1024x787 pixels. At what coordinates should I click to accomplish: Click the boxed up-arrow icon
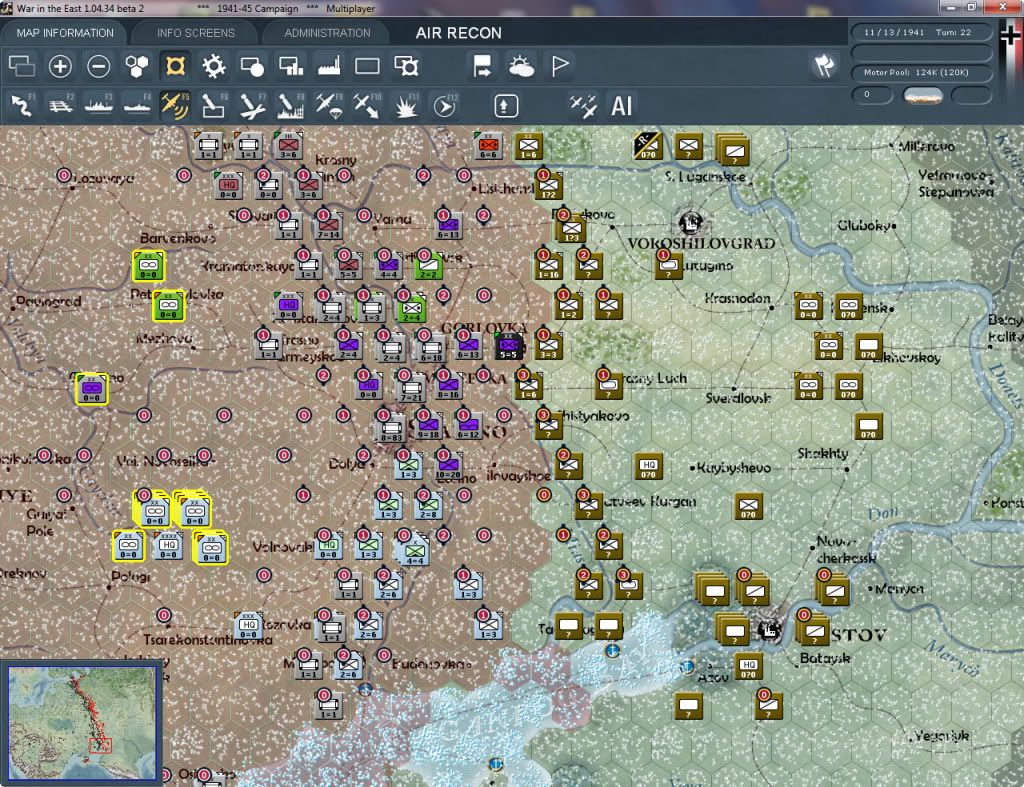click(x=505, y=106)
